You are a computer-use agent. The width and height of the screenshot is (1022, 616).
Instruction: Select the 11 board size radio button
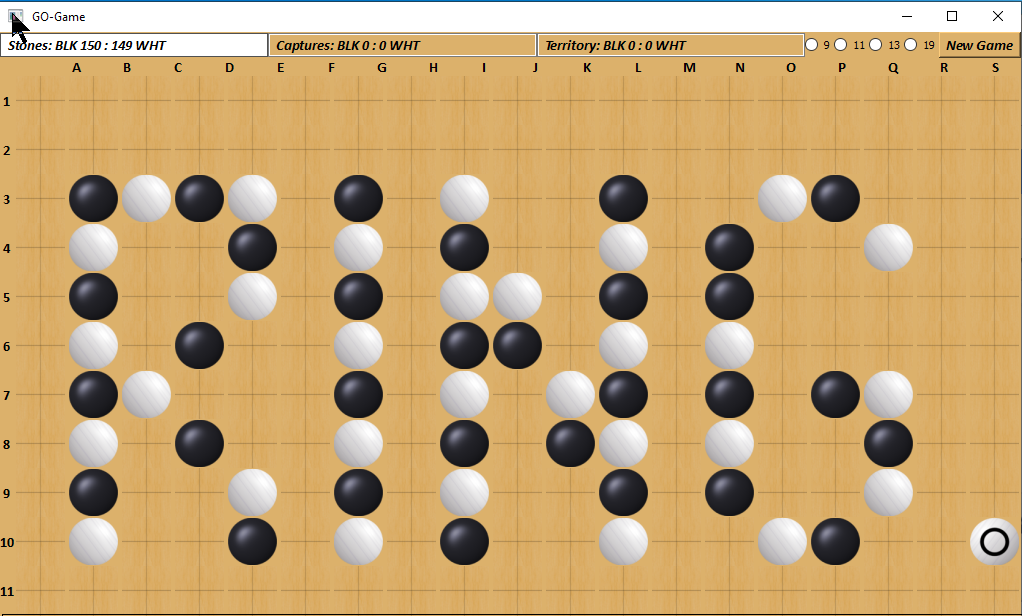[x=841, y=45]
